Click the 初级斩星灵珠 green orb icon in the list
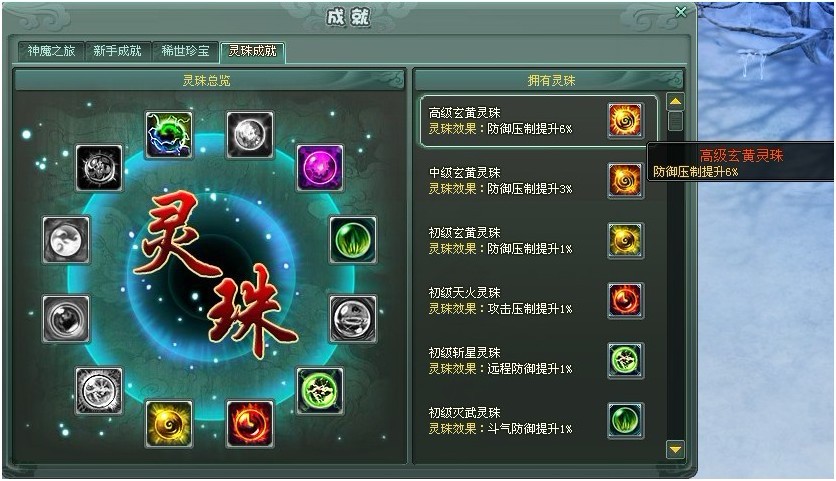Screen dimensions: 836x481 click(x=625, y=360)
